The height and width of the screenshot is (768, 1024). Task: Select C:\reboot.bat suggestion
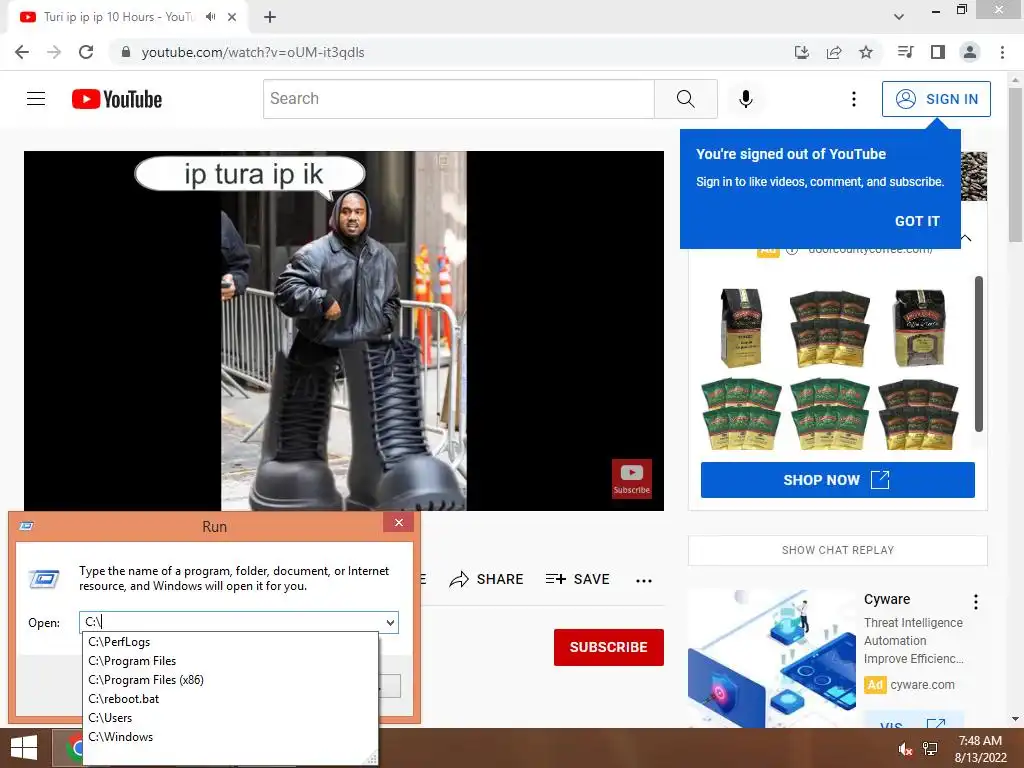click(x=231, y=699)
